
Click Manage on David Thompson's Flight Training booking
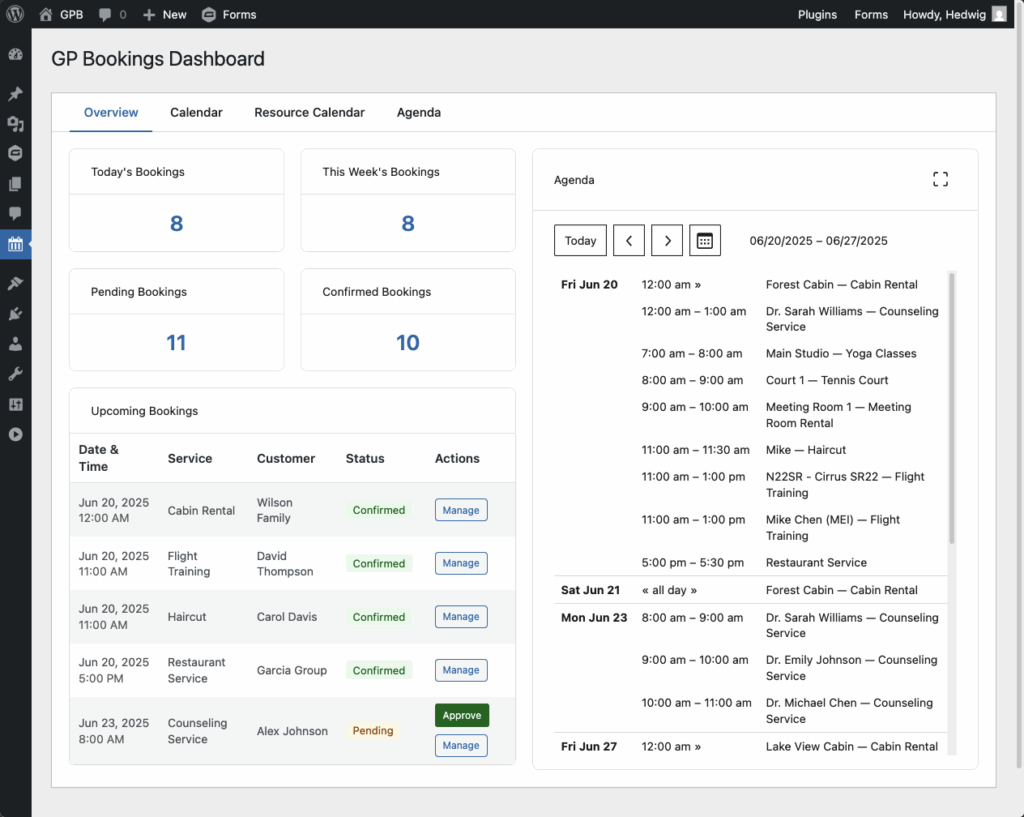(461, 563)
